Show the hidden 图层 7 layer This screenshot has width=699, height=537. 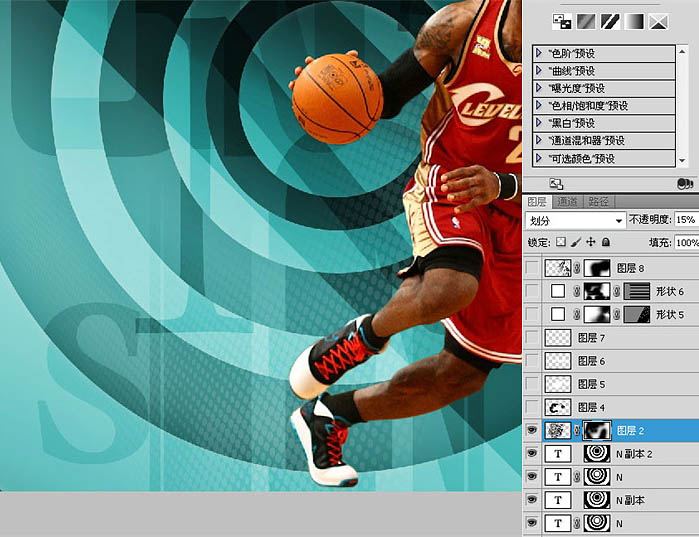coord(532,338)
